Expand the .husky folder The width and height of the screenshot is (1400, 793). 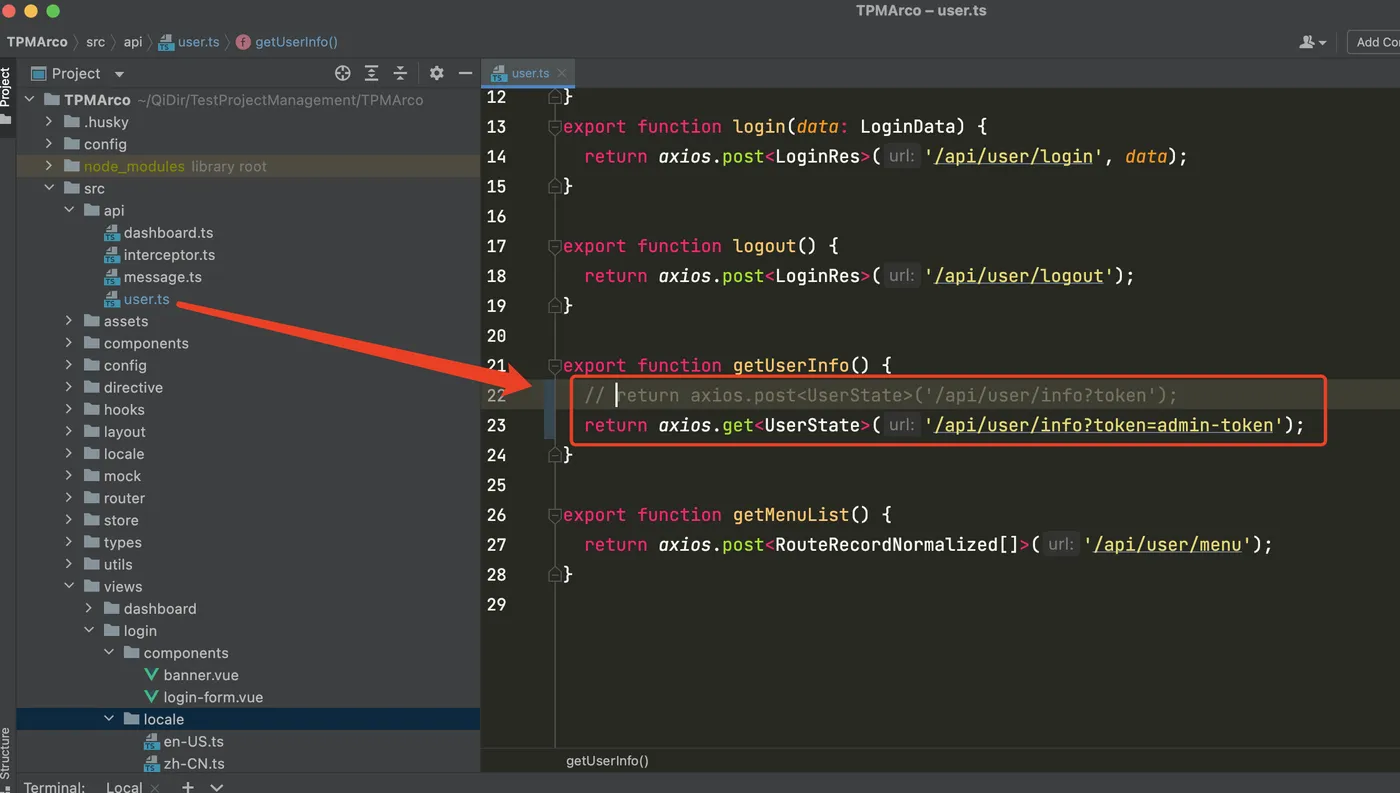click(x=49, y=122)
